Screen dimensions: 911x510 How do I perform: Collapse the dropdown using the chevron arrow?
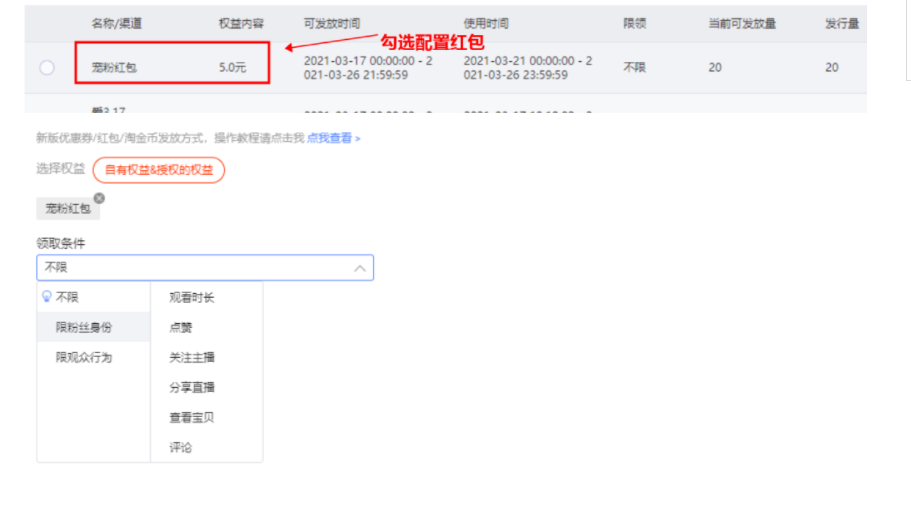[x=360, y=268]
